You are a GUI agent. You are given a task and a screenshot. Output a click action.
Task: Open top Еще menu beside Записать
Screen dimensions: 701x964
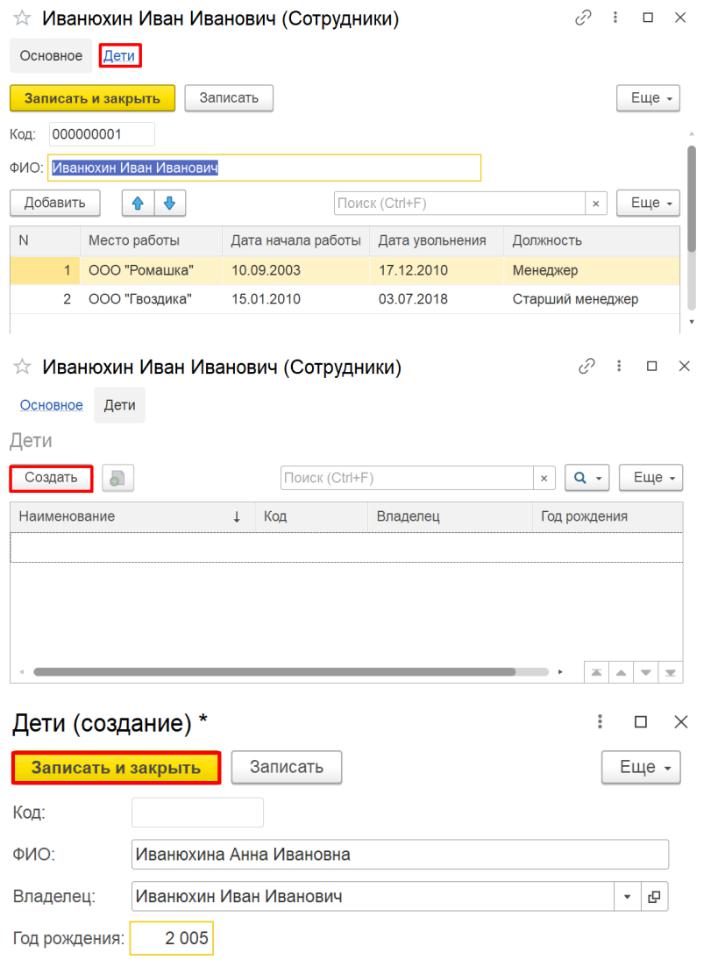point(648,98)
